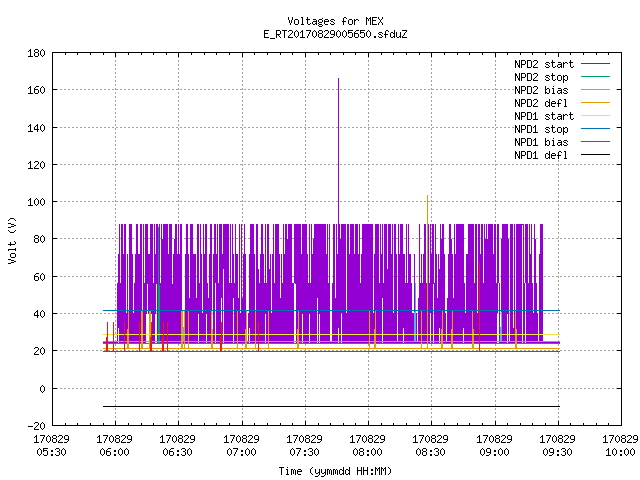640x480 pixels.
Task: Click the 'NPD1 stop' legend label
Action: tap(541, 129)
